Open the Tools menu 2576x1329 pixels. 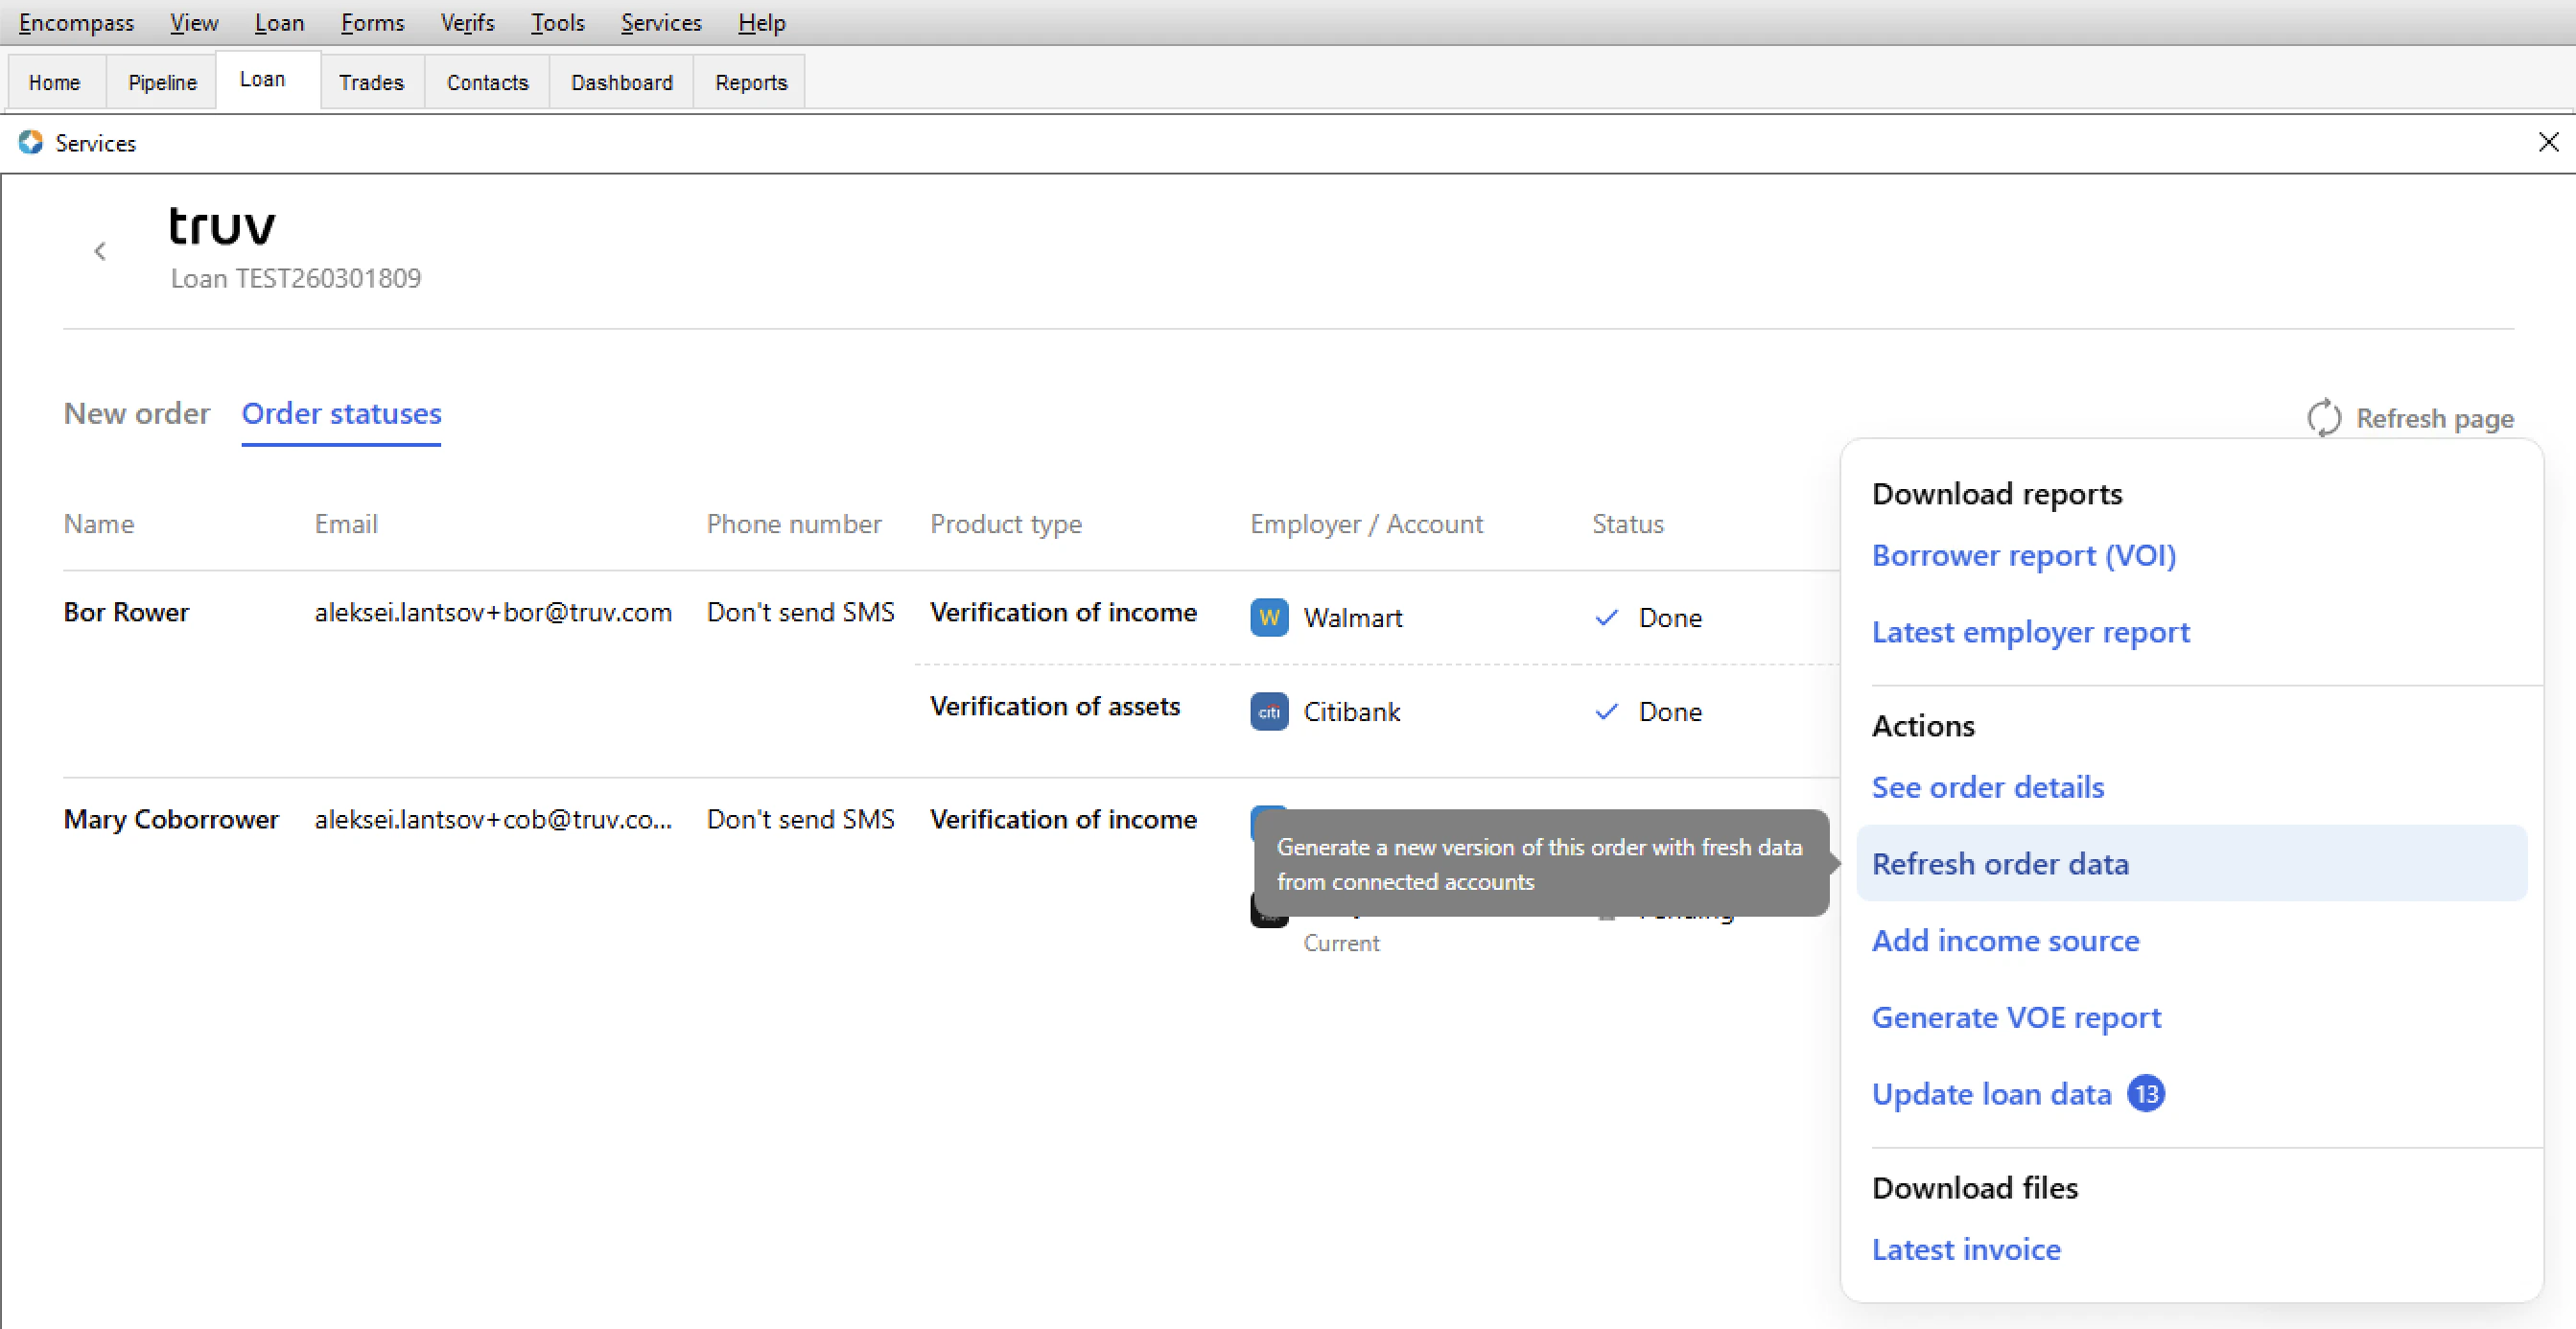[x=557, y=22]
